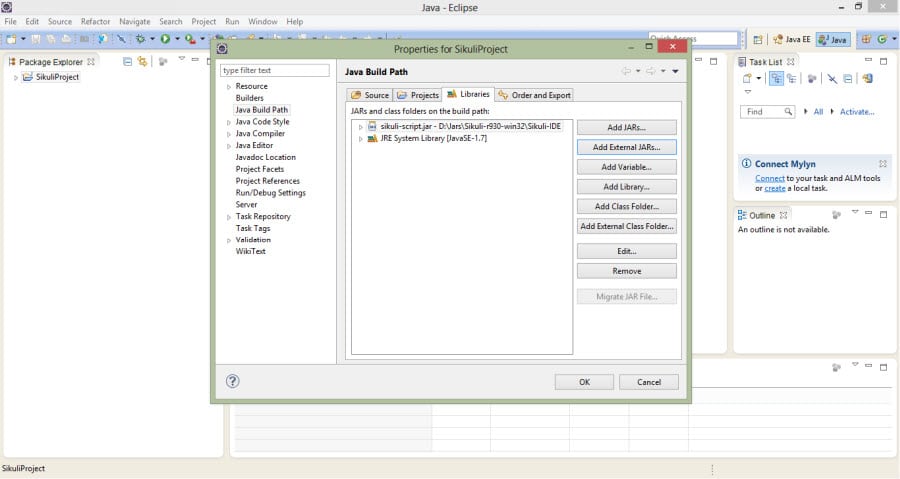Viewport: 900px width, 479px height.
Task: Click the create link for a local task
Action: tap(775, 188)
